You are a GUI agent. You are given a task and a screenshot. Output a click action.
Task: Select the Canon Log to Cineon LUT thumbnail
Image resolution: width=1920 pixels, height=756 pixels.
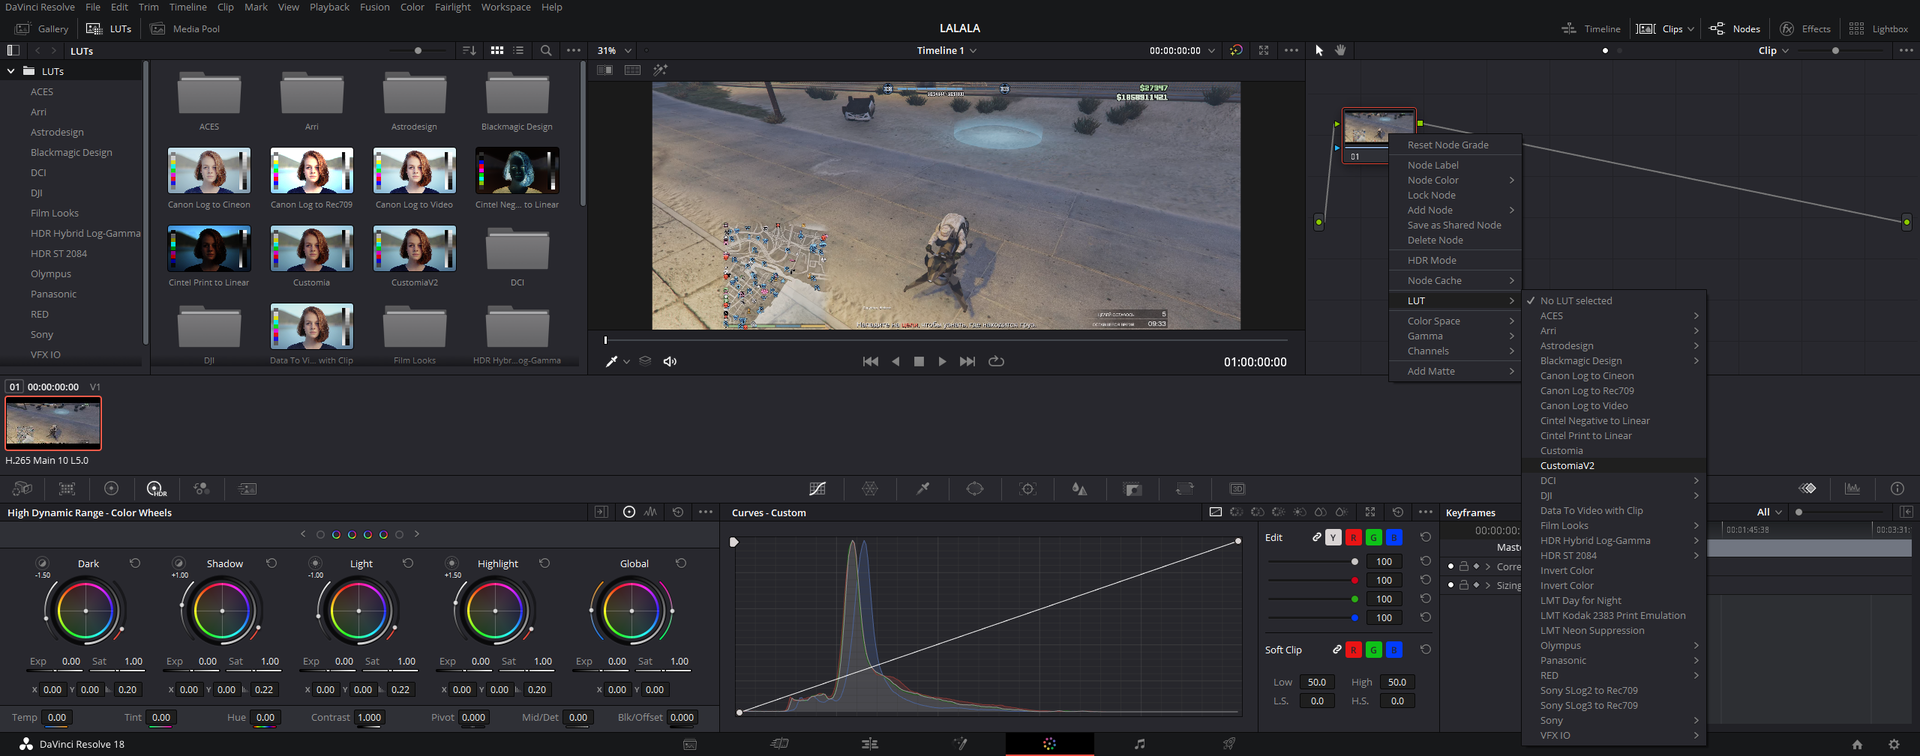(x=209, y=178)
